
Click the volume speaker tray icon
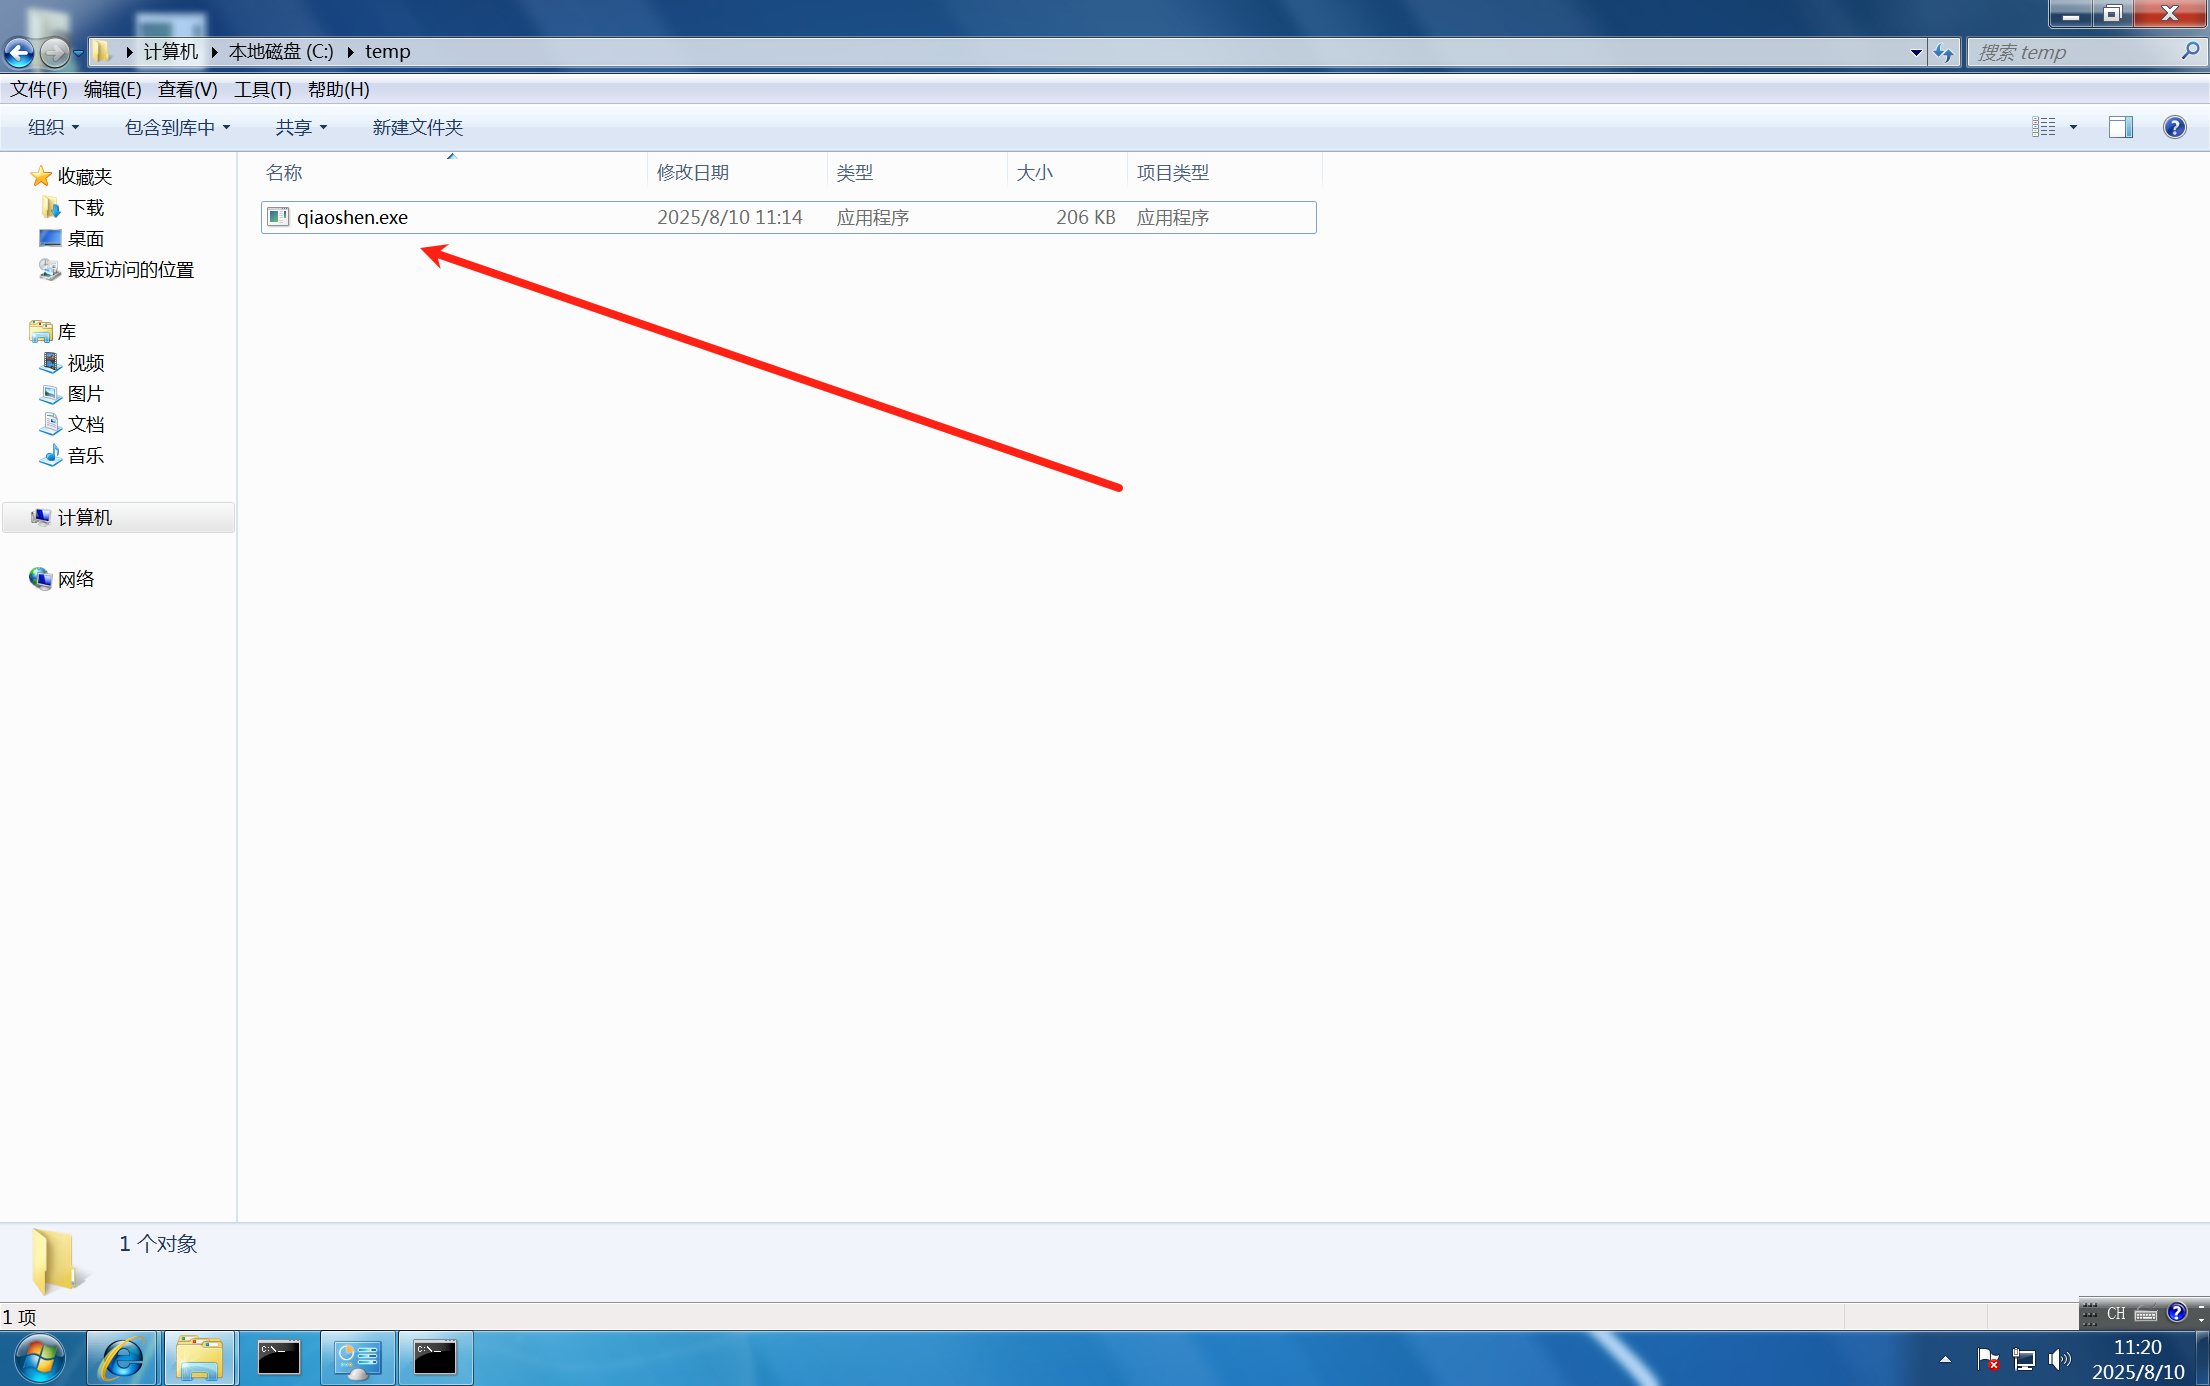pos(2058,1358)
